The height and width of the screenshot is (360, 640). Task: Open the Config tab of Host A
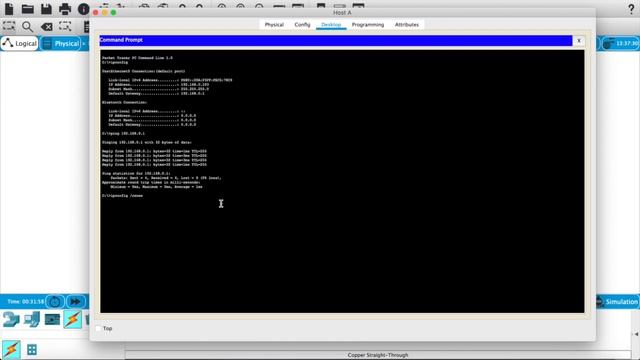point(302,24)
